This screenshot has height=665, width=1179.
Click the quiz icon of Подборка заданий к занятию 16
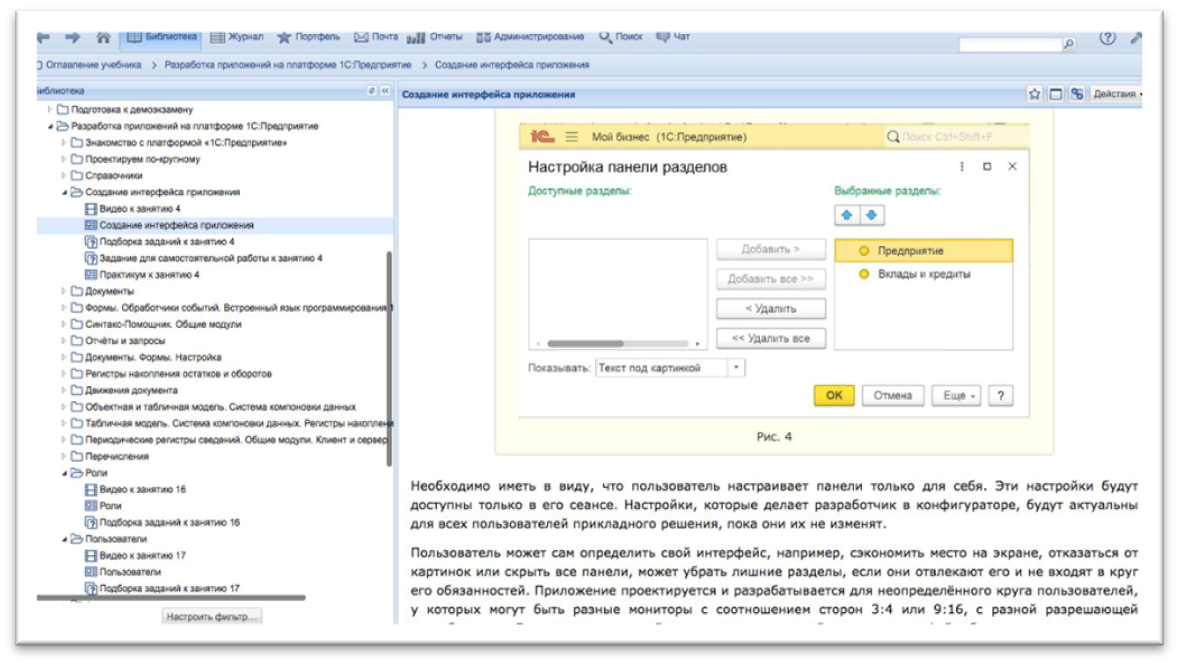click(91, 522)
